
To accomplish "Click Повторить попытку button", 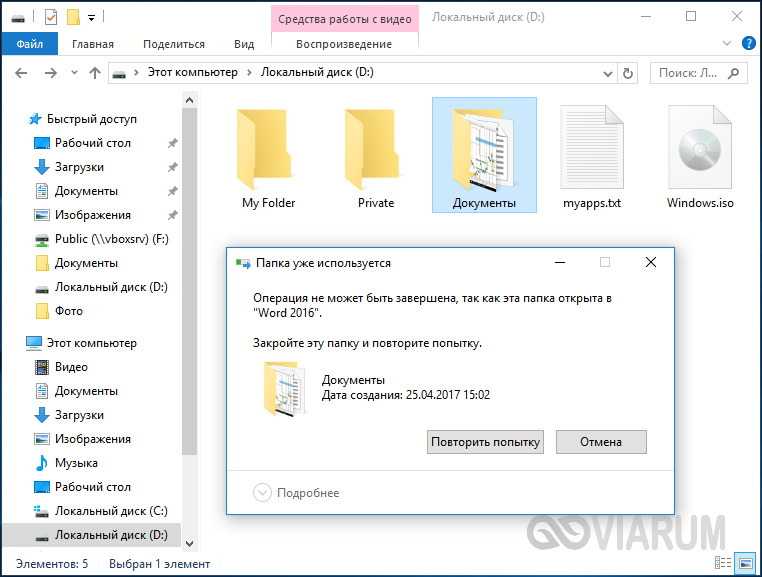I will (485, 442).
